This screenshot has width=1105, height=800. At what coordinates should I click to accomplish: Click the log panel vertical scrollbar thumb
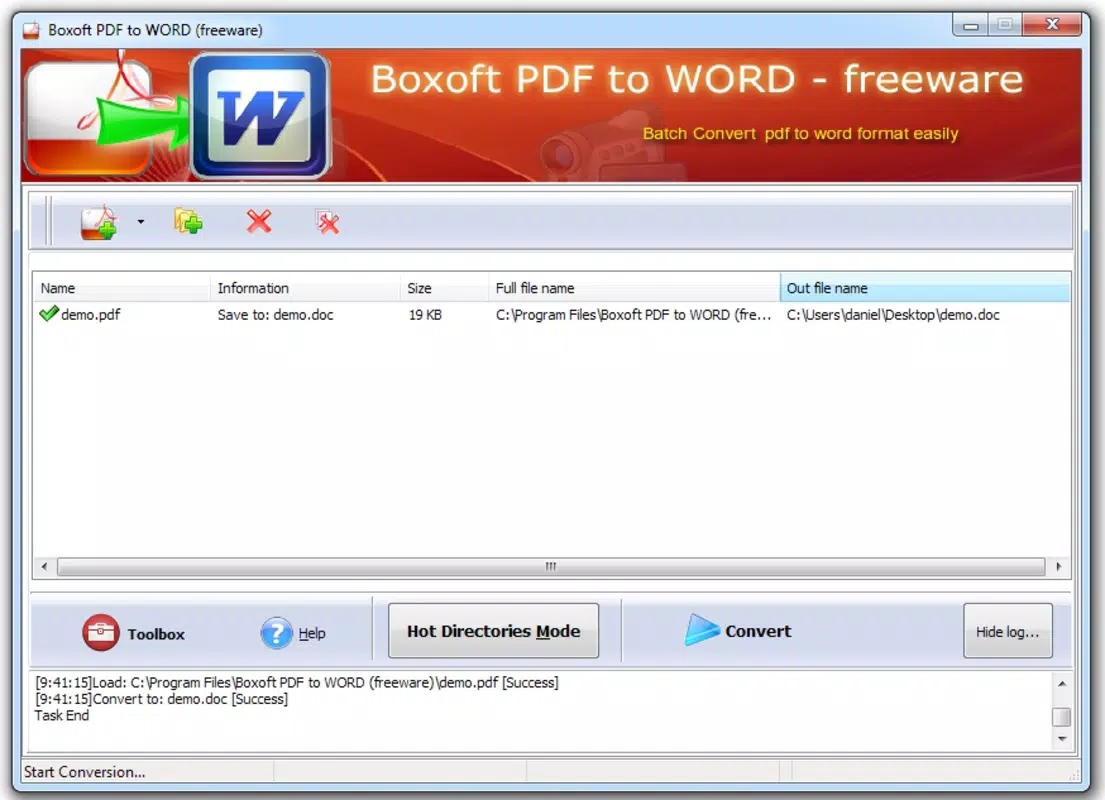[x=1061, y=717]
